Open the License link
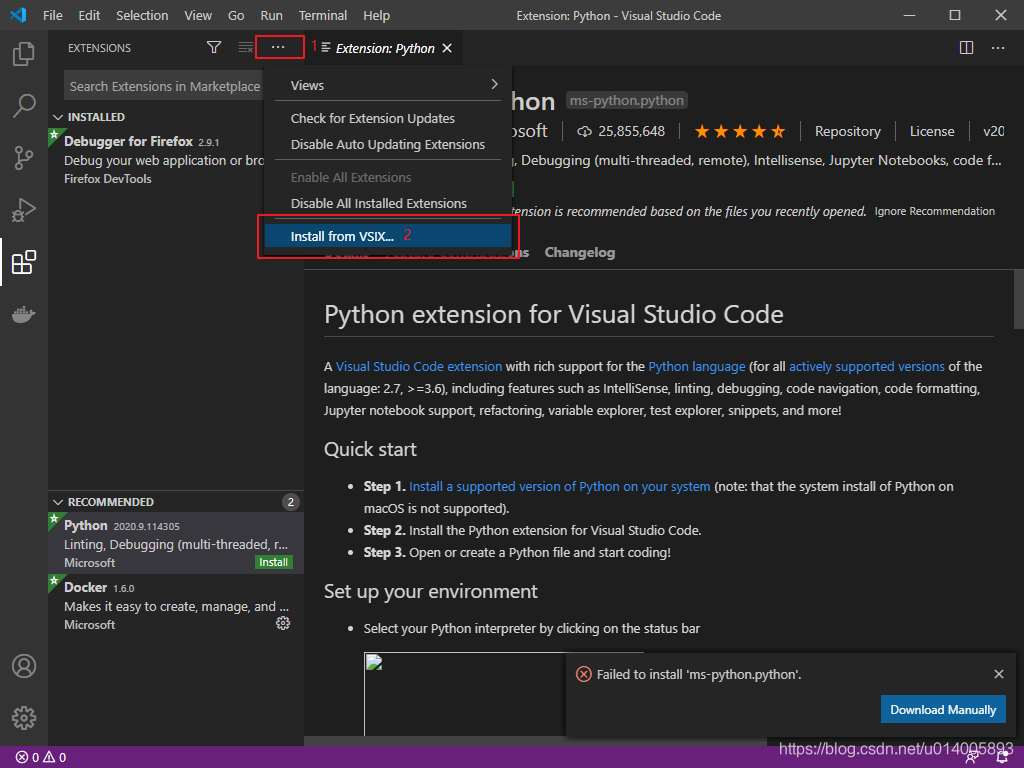The width and height of the screenshot is (1024, 768). (x=932, y=131)
